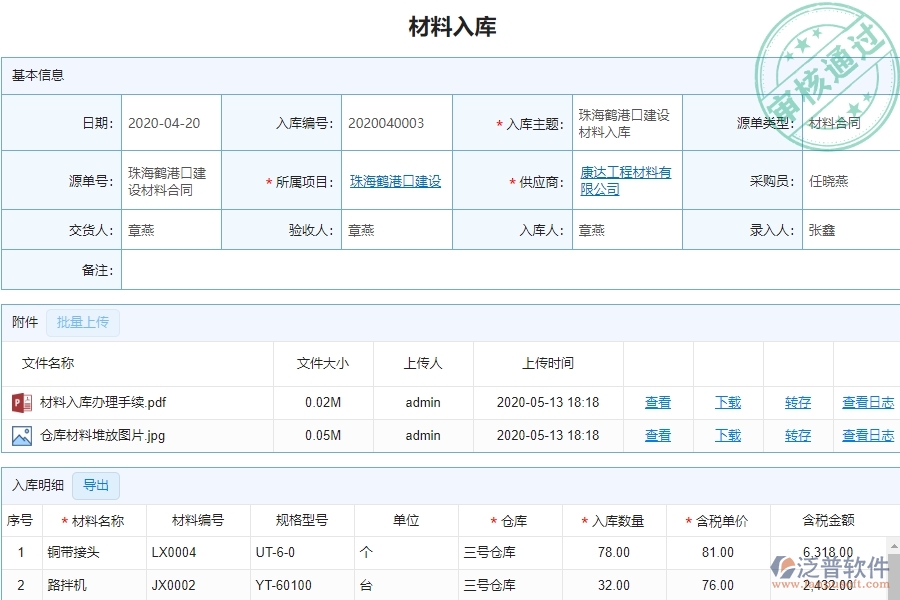Open 查看日志 for 材料入库办理手续.pdf
Image resolution: width=900 pixels, height=600 pixels.
[867, 402]
